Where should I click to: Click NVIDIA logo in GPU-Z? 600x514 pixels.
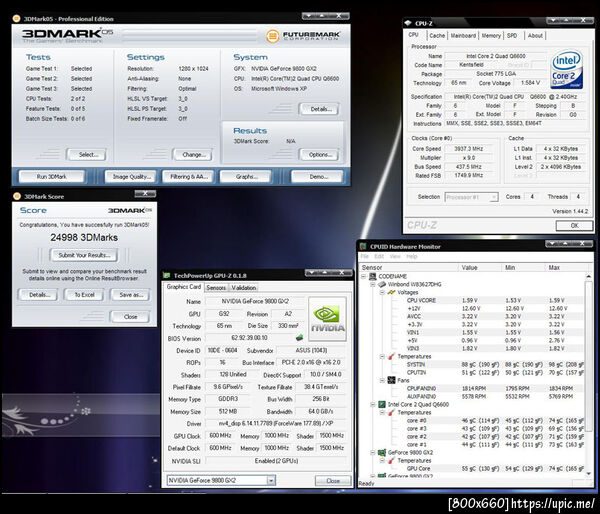328,319
